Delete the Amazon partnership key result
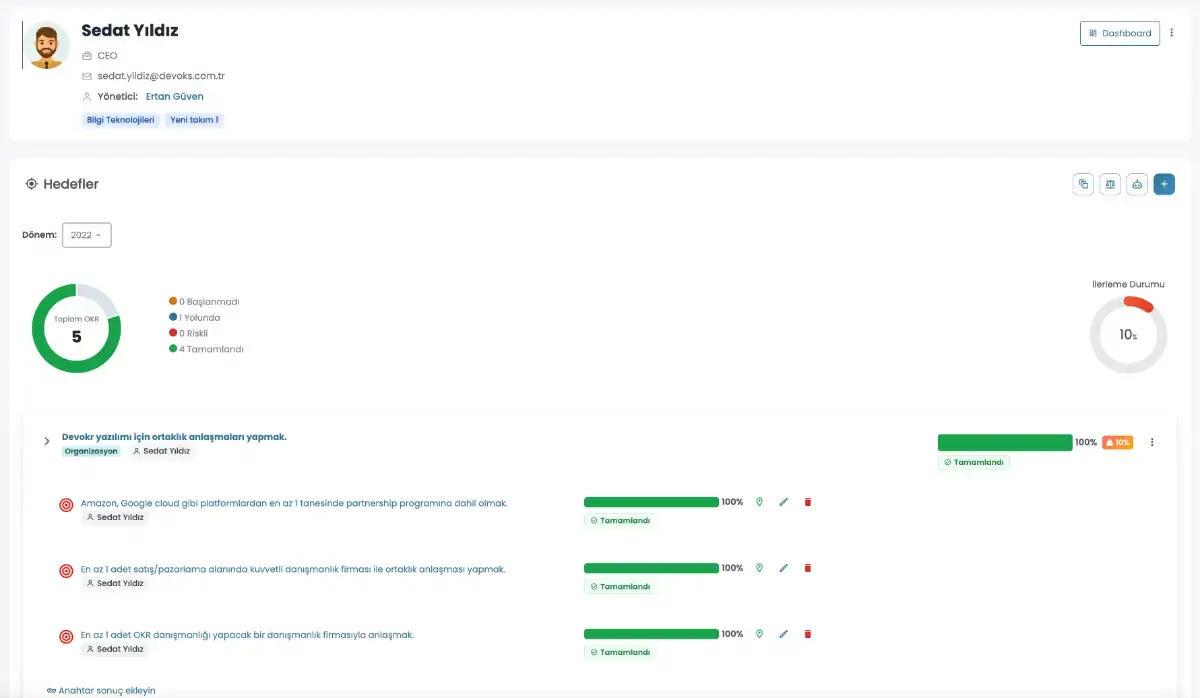 point(808,502)
